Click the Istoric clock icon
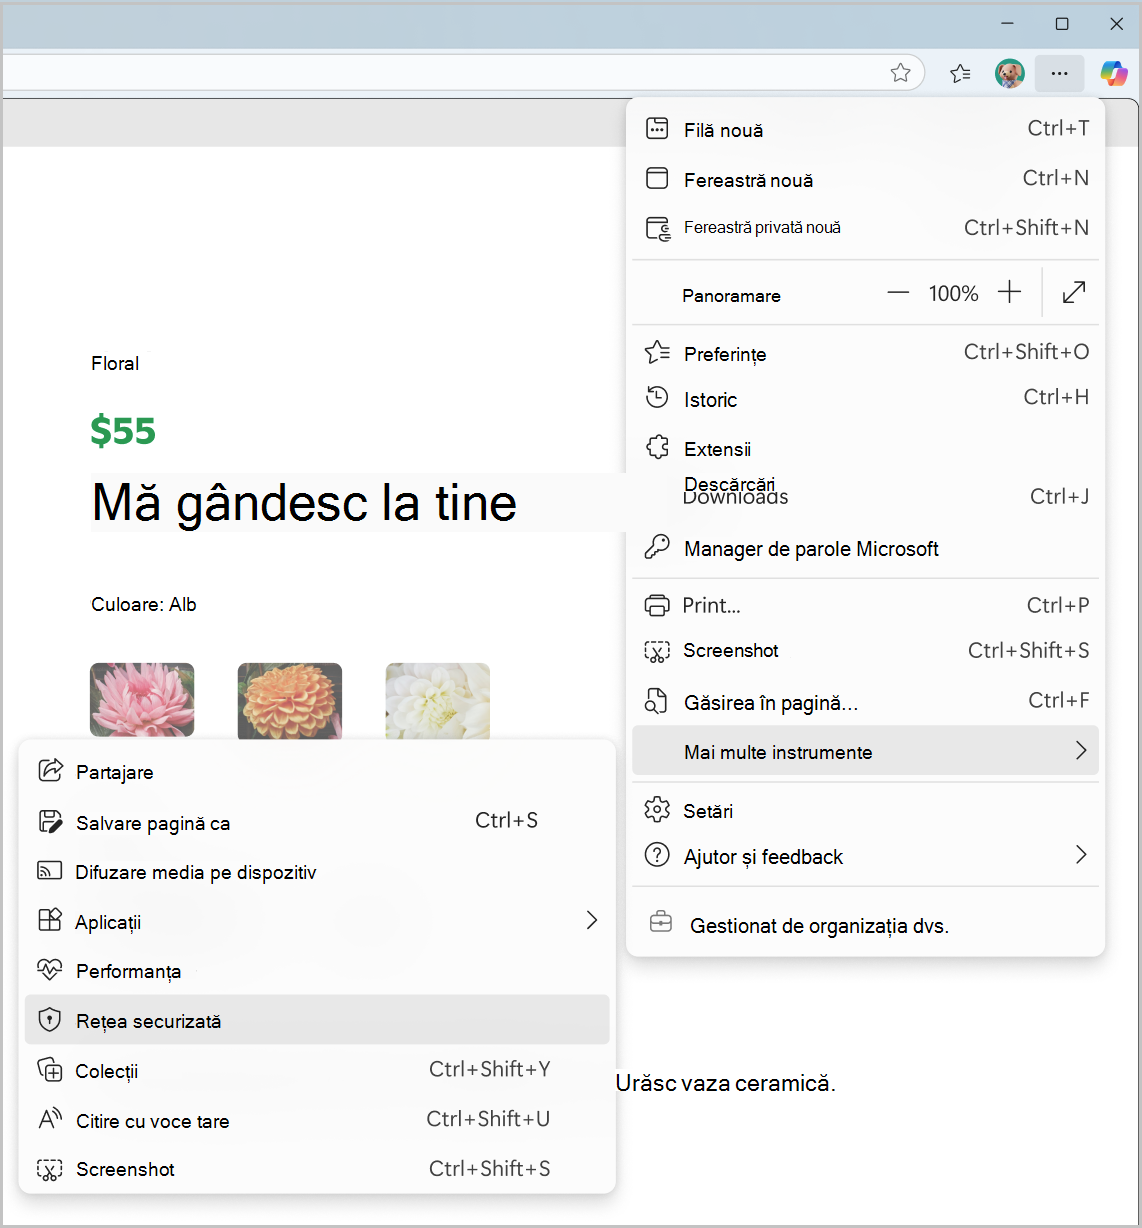1142x1228 pixels. 657,397
